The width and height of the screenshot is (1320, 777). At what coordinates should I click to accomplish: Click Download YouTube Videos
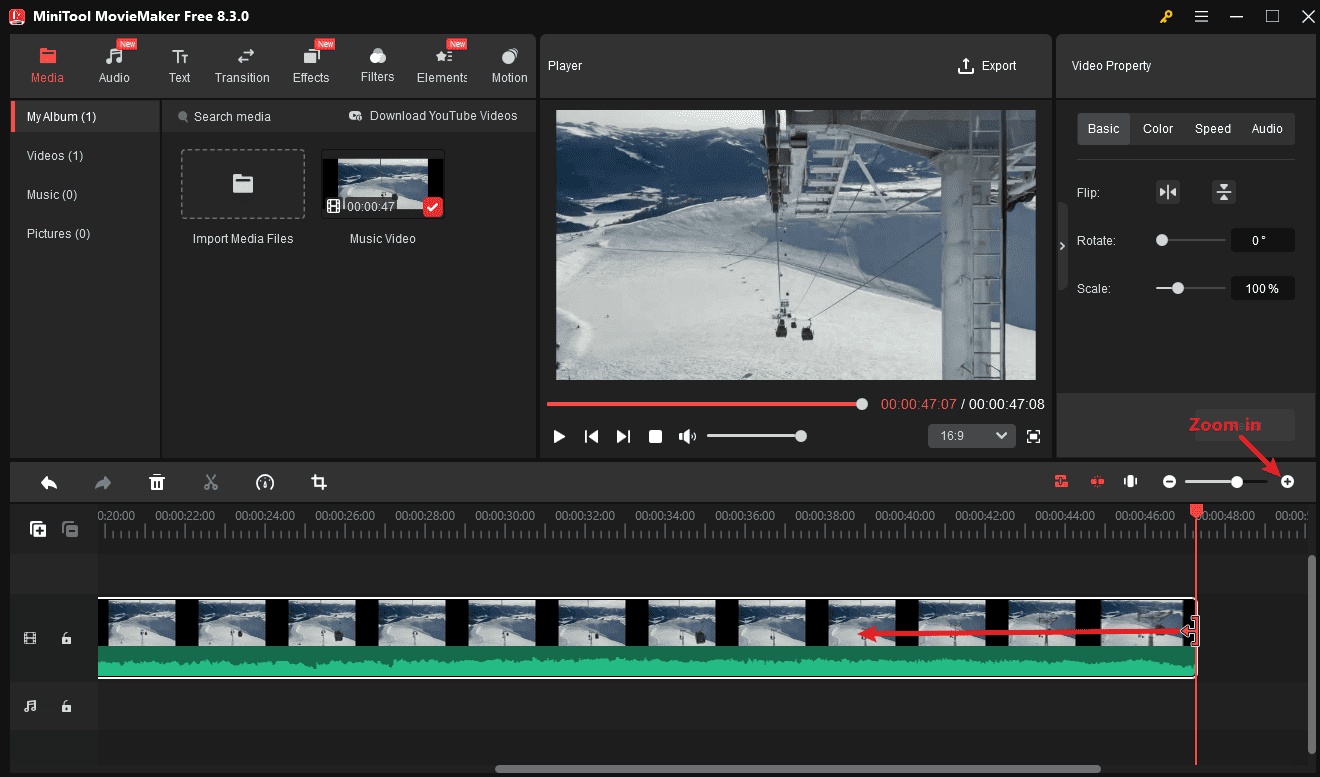pos(433,116)
